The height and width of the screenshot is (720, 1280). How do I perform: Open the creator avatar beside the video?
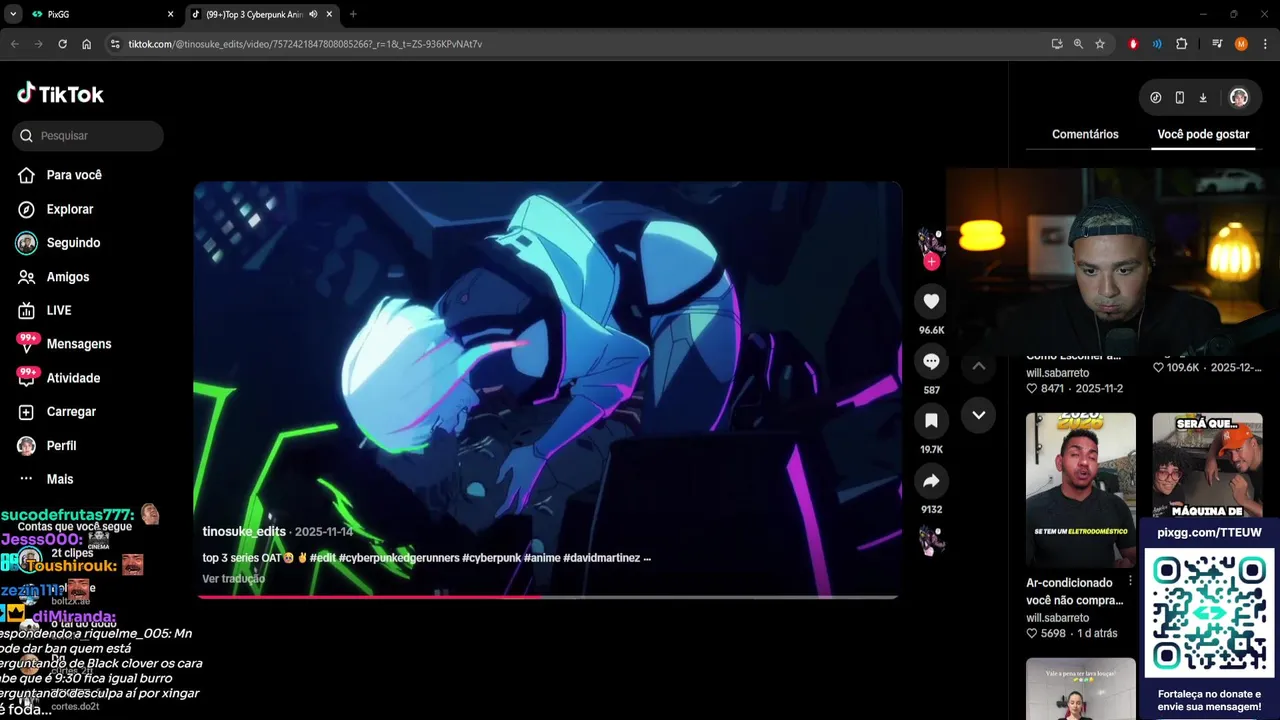931,241
